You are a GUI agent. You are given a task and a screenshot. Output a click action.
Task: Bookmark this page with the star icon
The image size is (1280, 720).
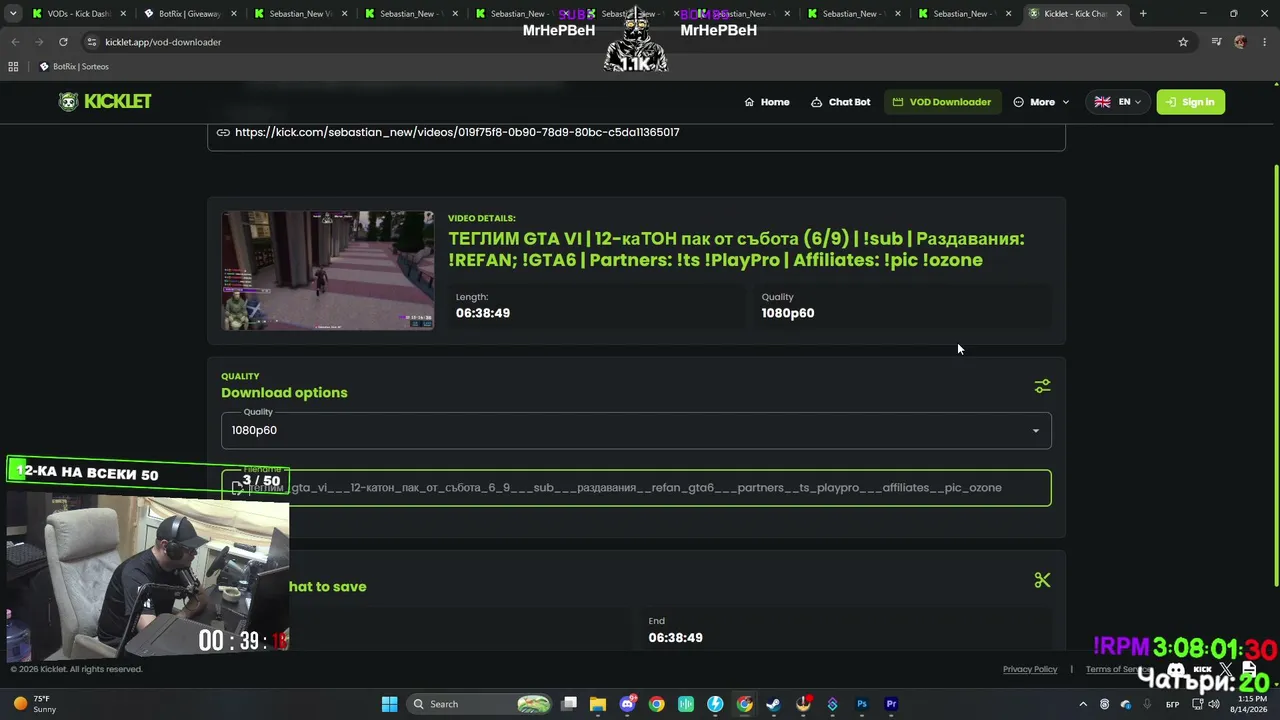[1183, 42]
